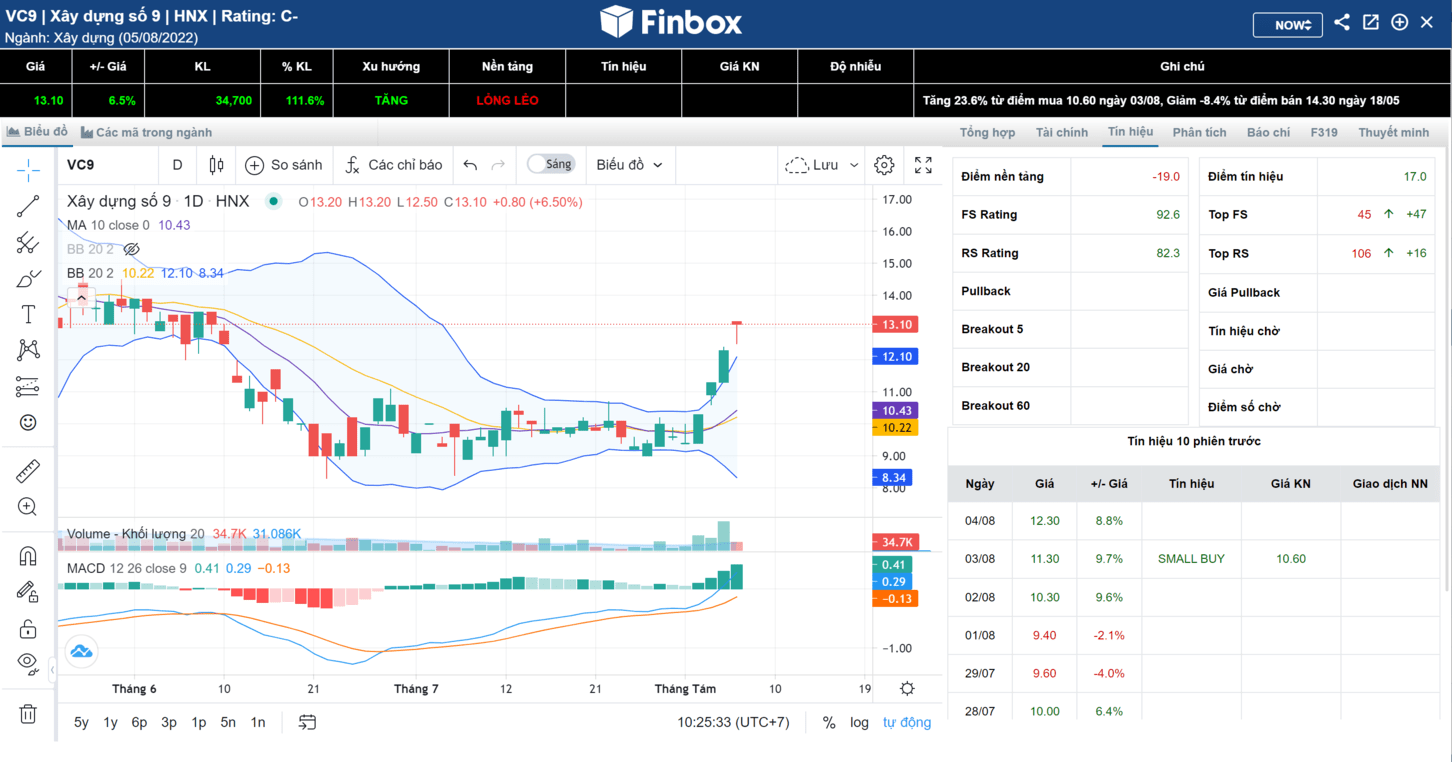Click the 13.10 current price label

(894, 324)
